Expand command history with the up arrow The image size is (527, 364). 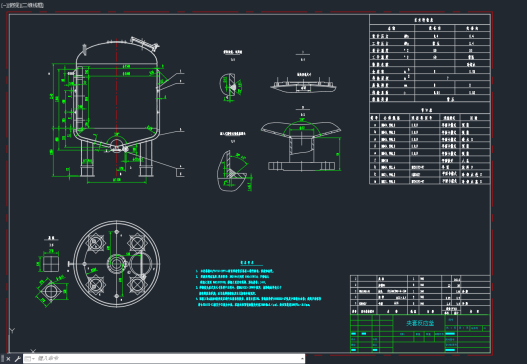coord(302,359)
